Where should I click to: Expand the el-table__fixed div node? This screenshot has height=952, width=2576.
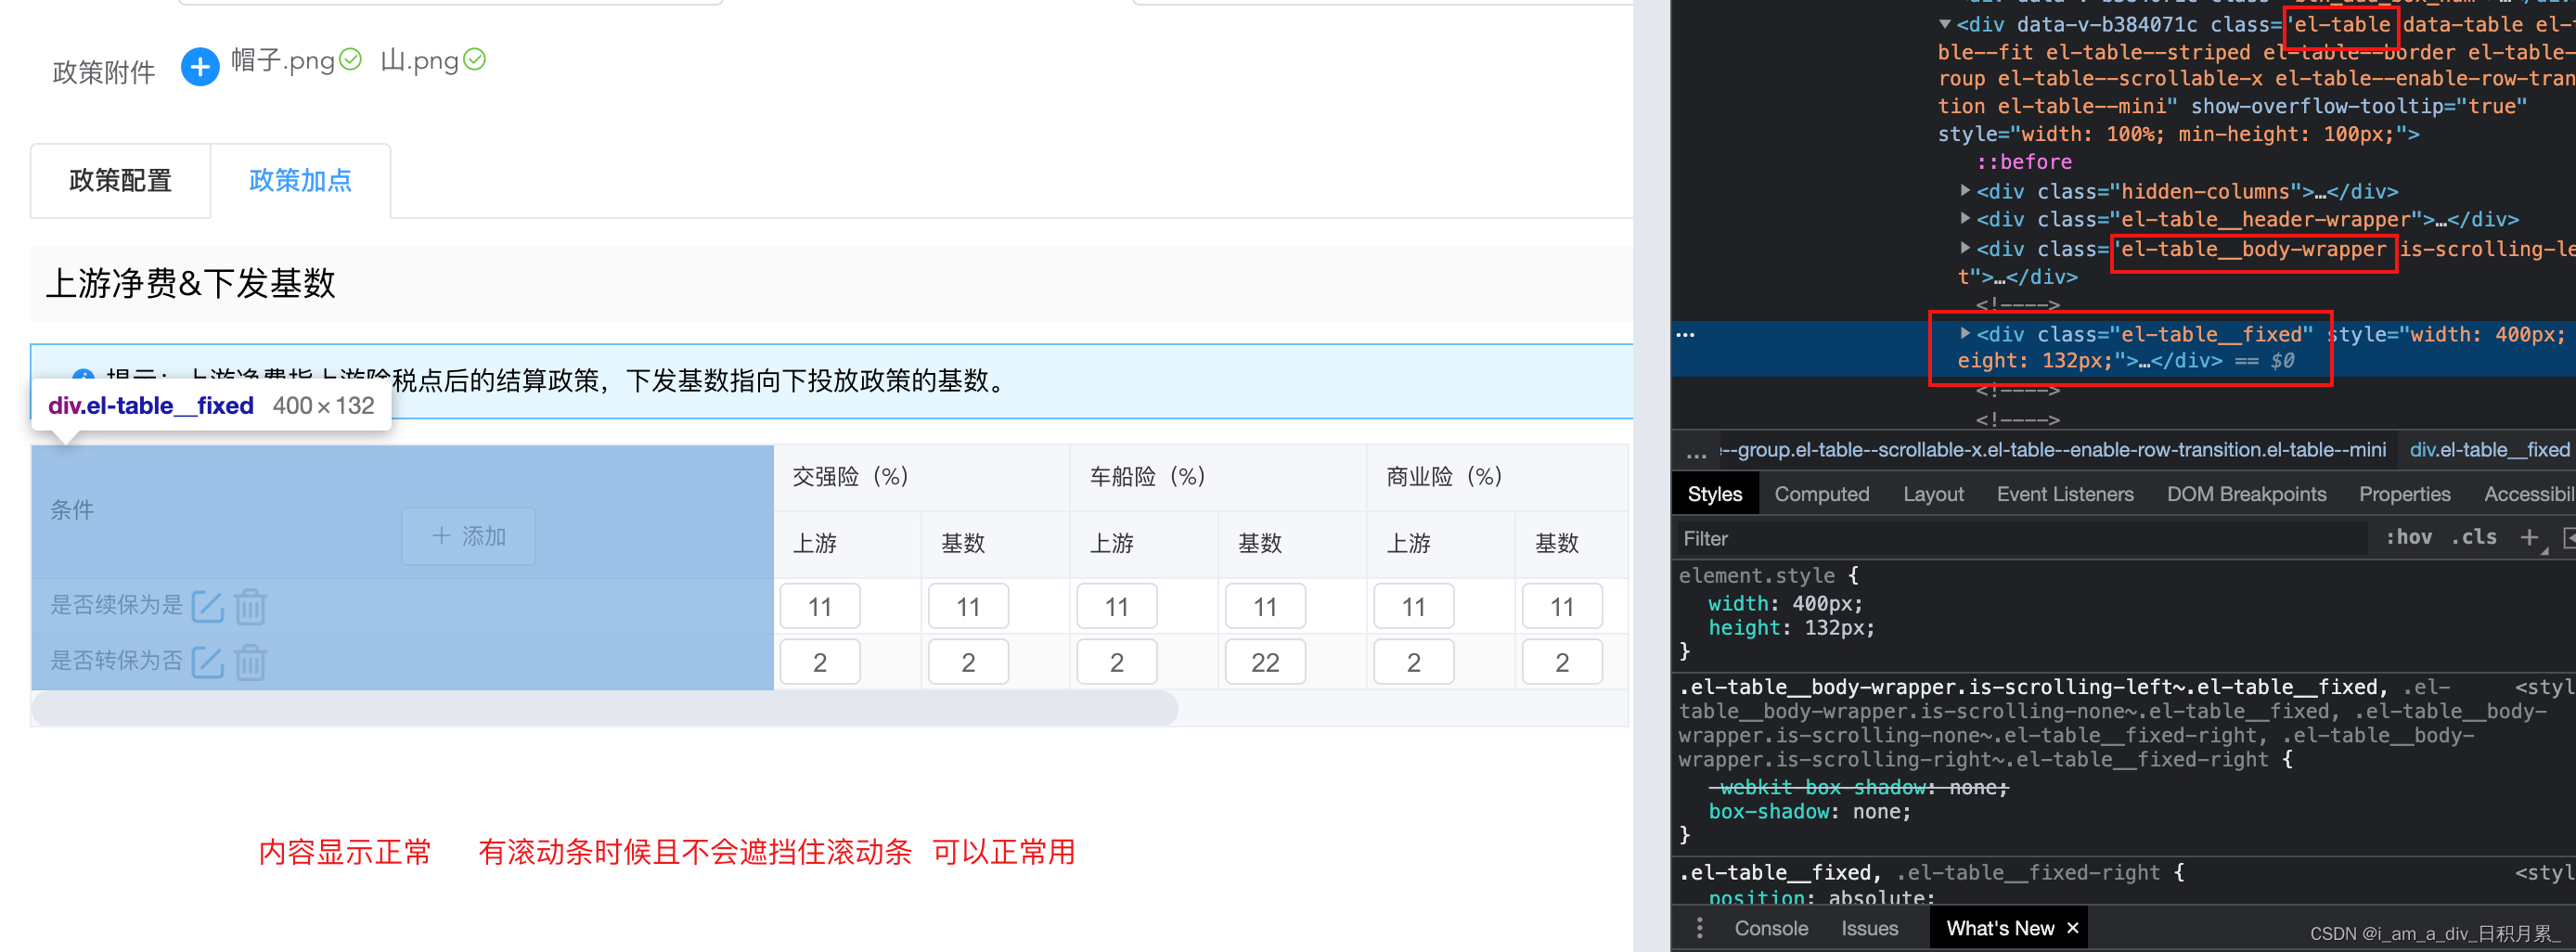[1966, 334]
